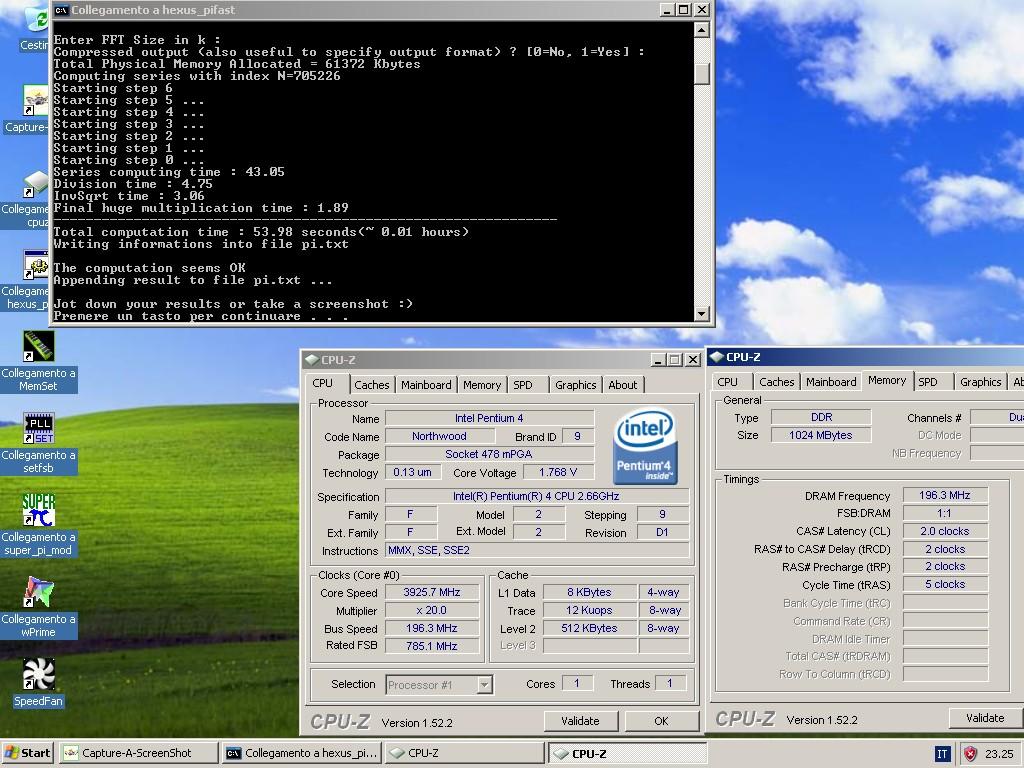Open the Recycle Bin (Cestino) icon

click(36, 18)
